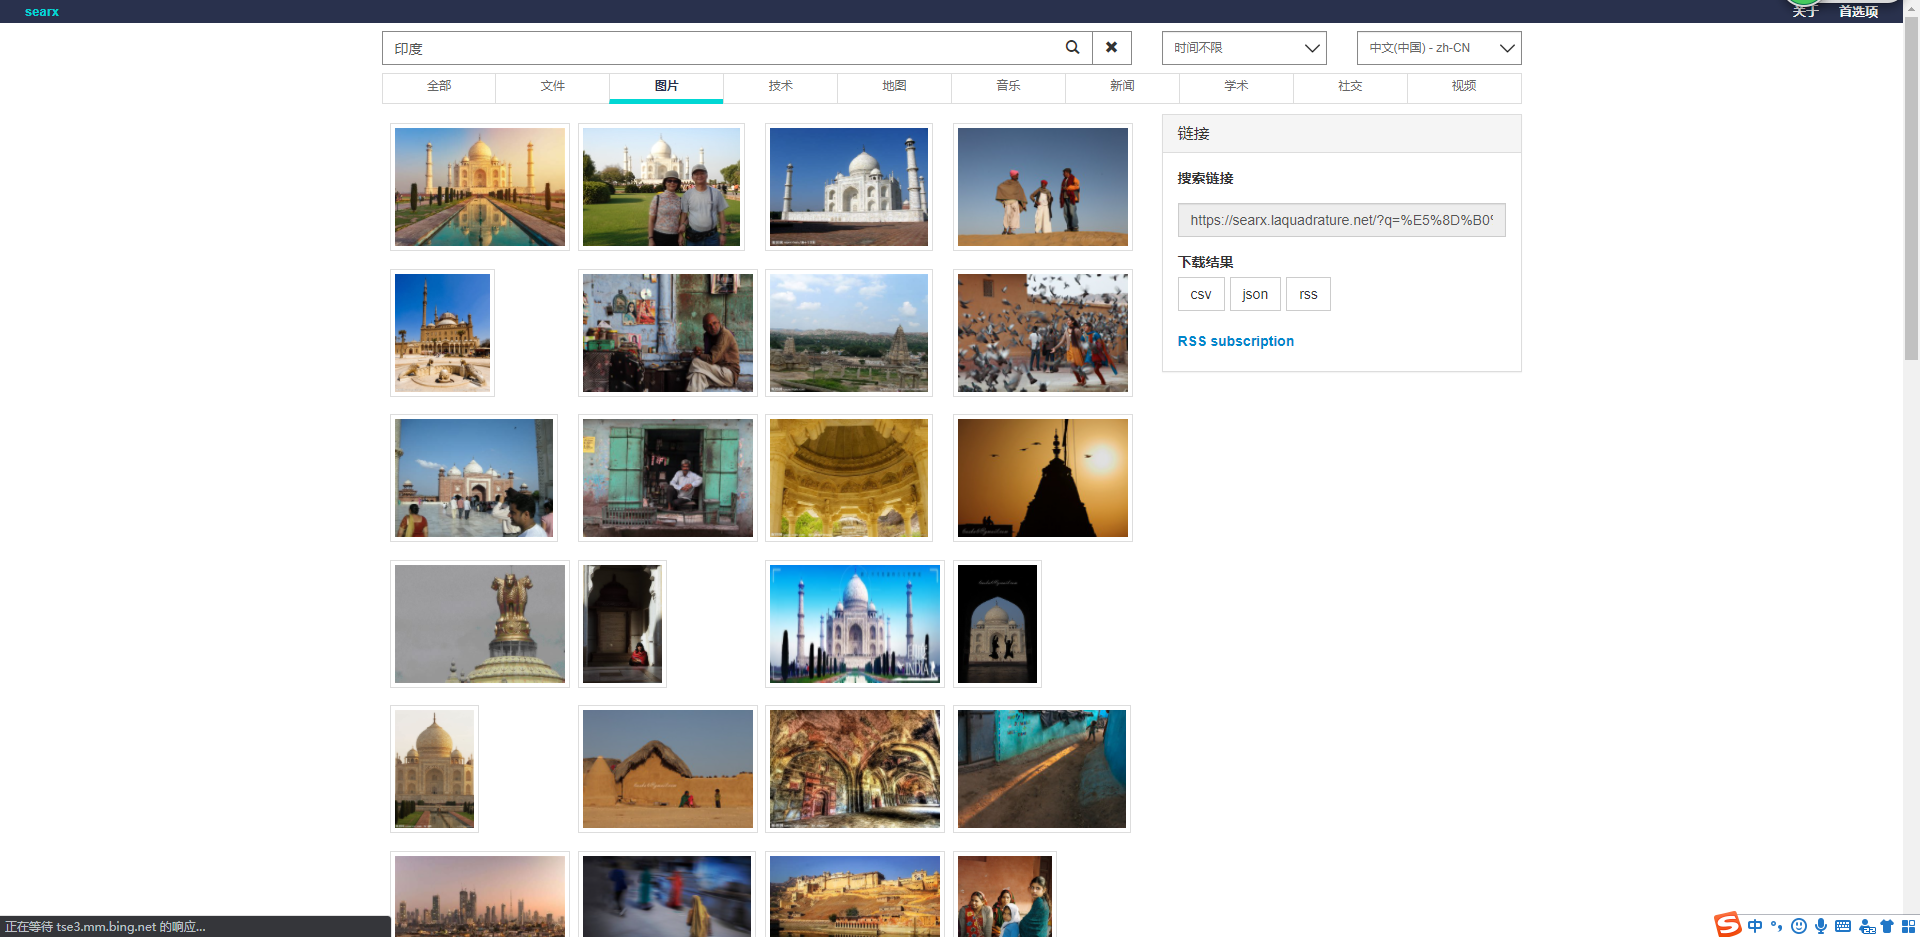Open the 中文(中国) - zh-CN language dropdown

tap(1439, 48)
